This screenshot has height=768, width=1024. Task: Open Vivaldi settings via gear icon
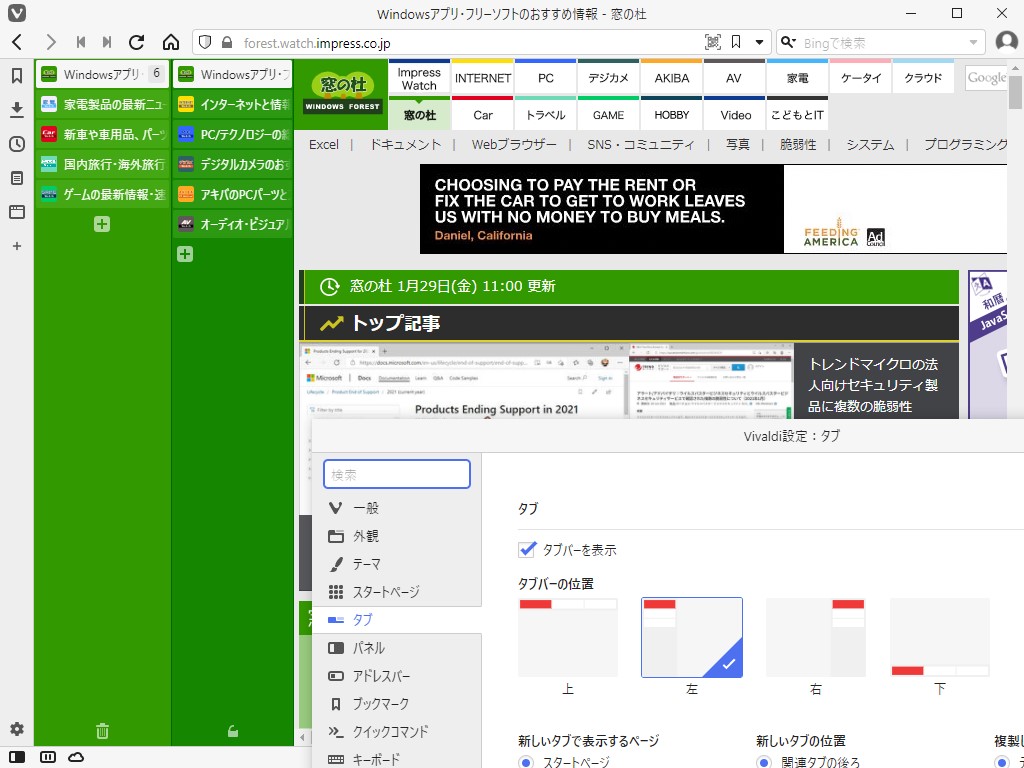click(16, 730)
